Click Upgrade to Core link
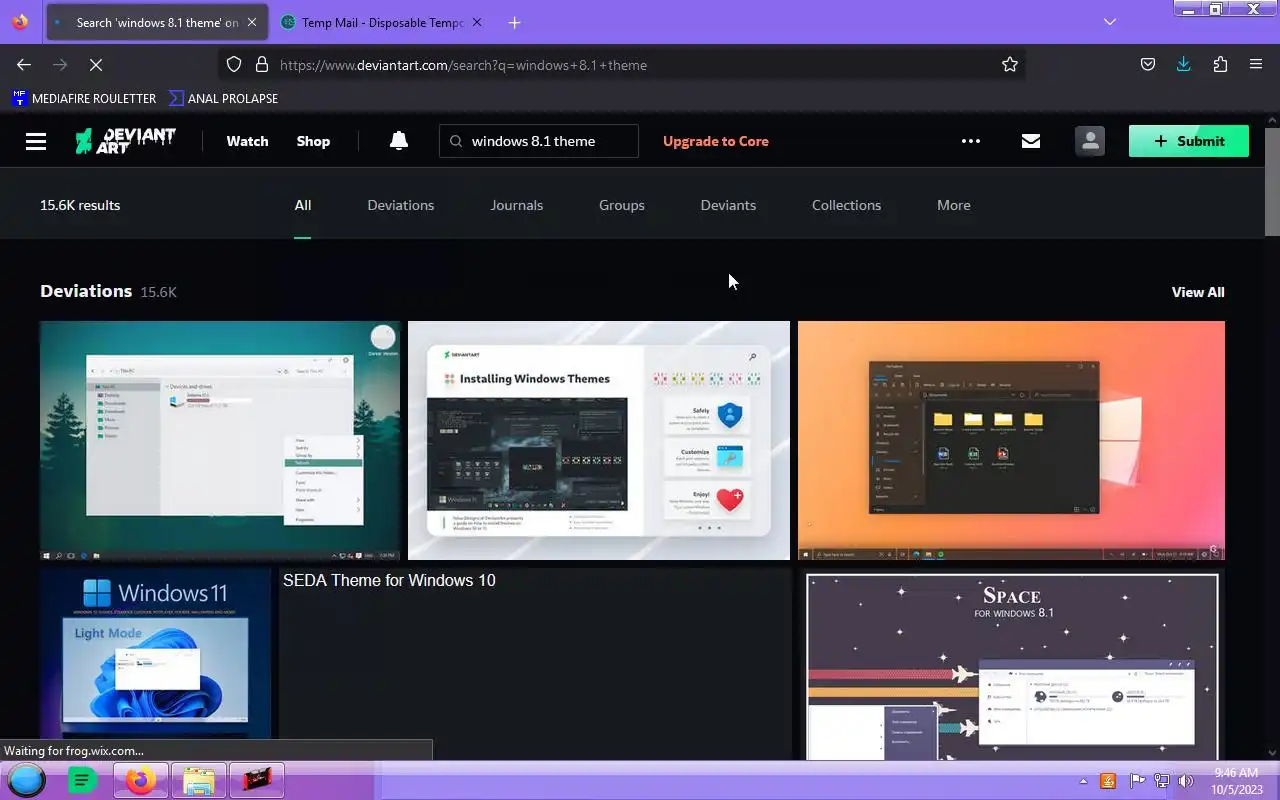This screenshot has width=1280, height=800. click(716, 141)
